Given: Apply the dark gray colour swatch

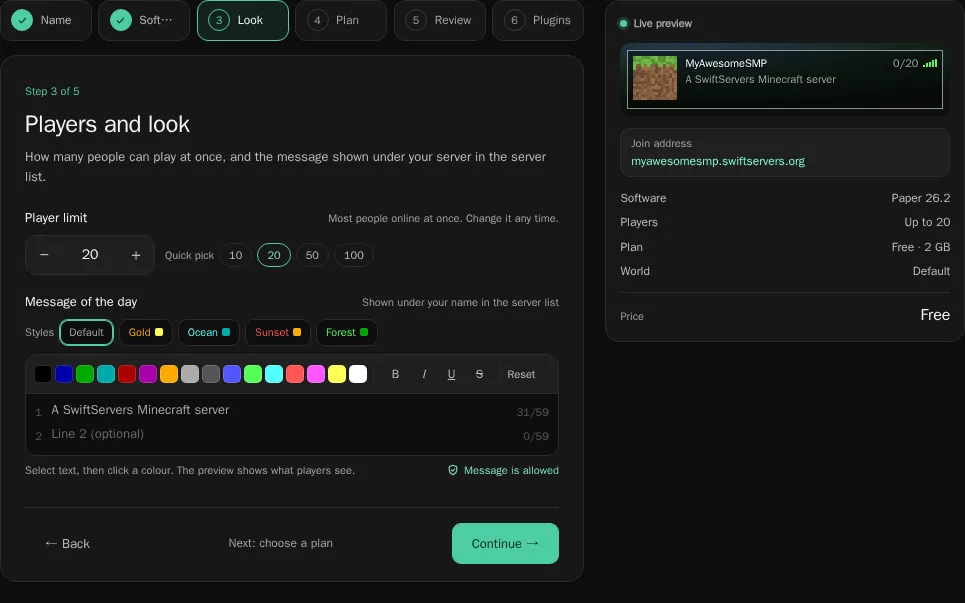Looking at the screenshot, I should pos(211,374).
